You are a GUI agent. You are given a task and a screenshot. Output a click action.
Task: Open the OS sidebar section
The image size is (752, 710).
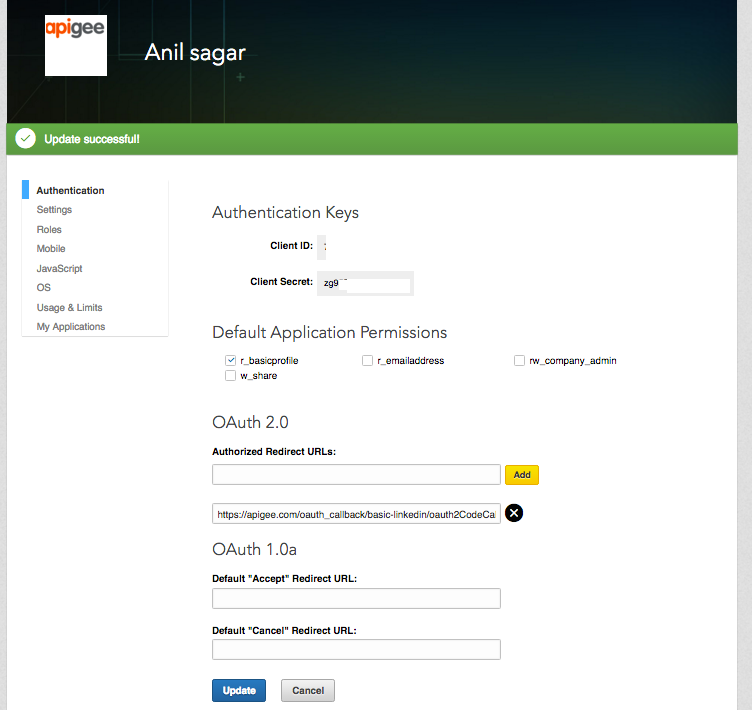tap(44, 287)
